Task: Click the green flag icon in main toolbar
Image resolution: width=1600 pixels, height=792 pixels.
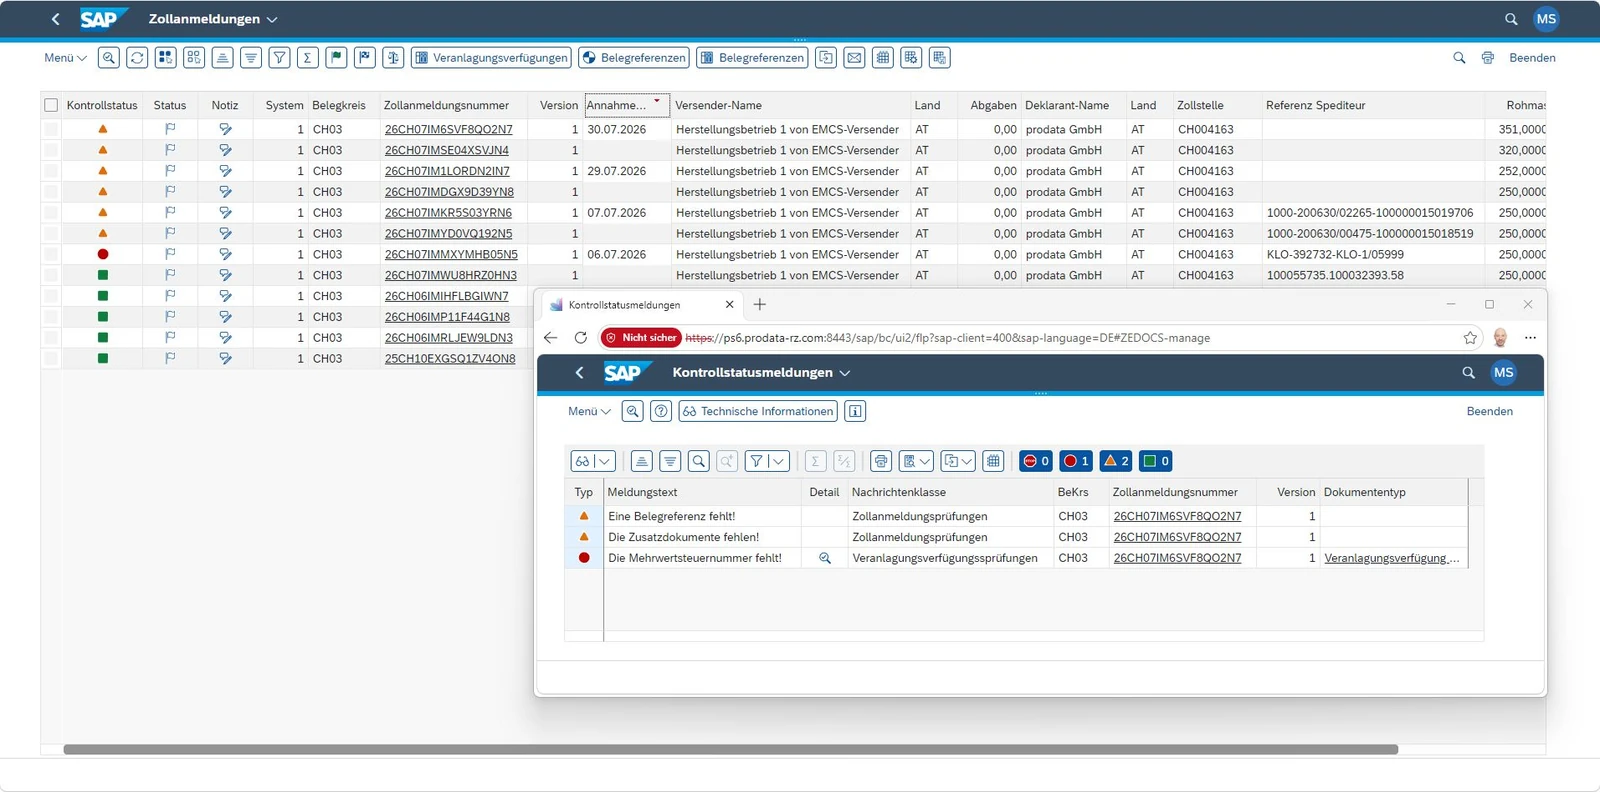Action: (337, 58)
